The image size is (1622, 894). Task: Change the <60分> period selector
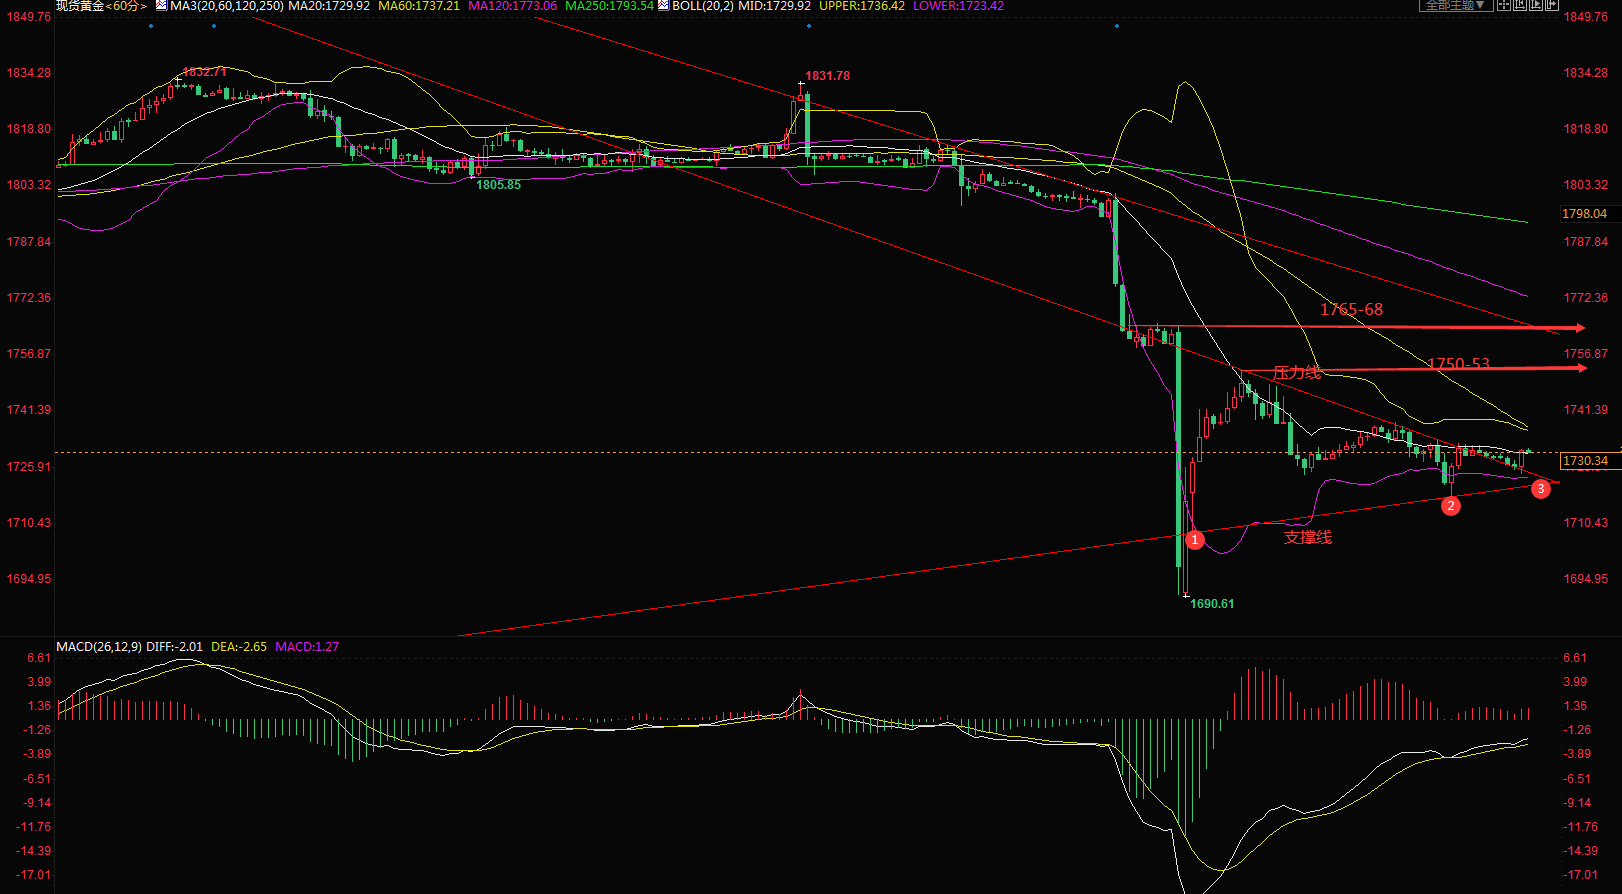pos(127,6)
